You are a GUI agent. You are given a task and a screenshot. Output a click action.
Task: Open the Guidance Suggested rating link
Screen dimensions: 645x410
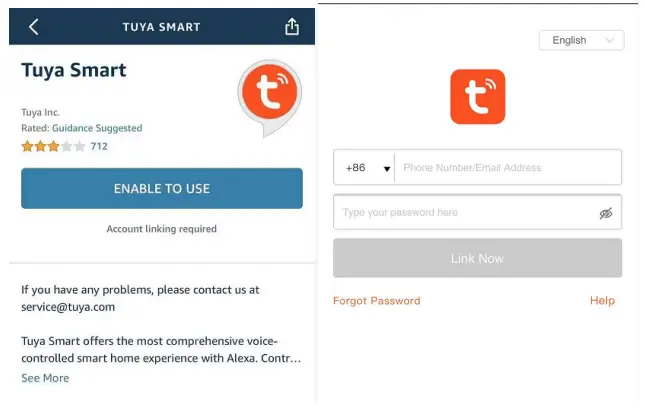[97, 129]
